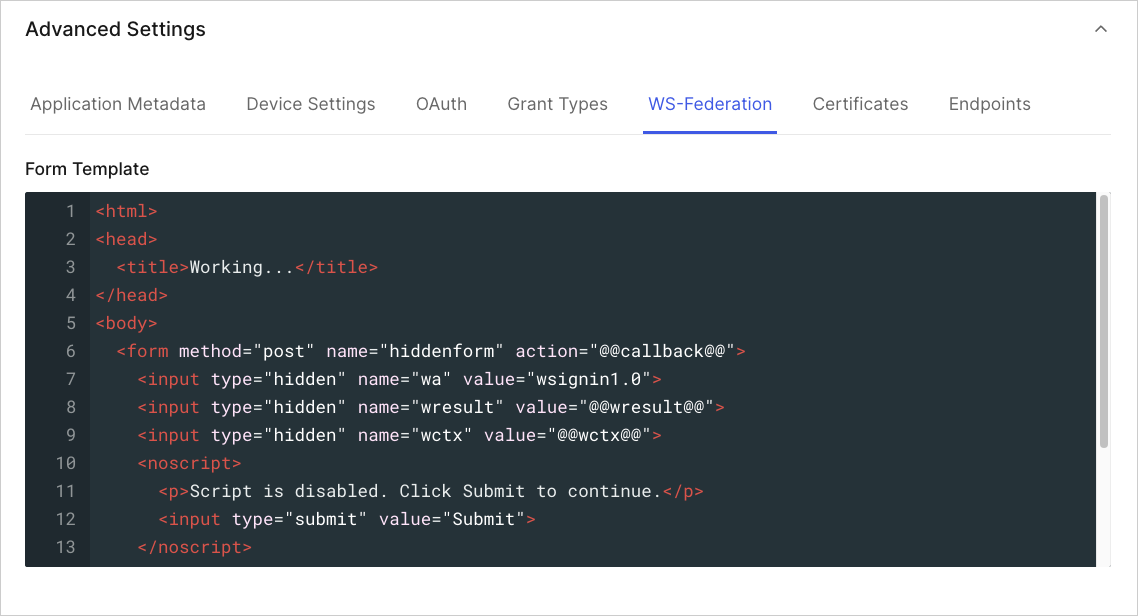View the Grant Types tab
Image resolution: width=1138 pixels, height=616 pixels.
tap(557, 104)
